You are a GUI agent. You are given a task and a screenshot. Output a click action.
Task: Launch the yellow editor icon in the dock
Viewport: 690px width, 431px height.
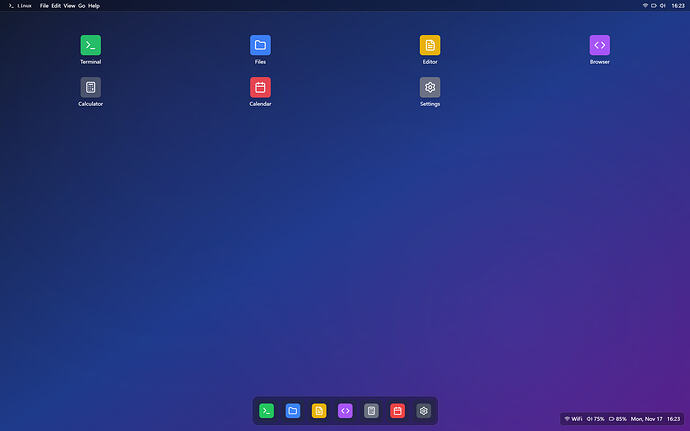(x=319, y=411)
